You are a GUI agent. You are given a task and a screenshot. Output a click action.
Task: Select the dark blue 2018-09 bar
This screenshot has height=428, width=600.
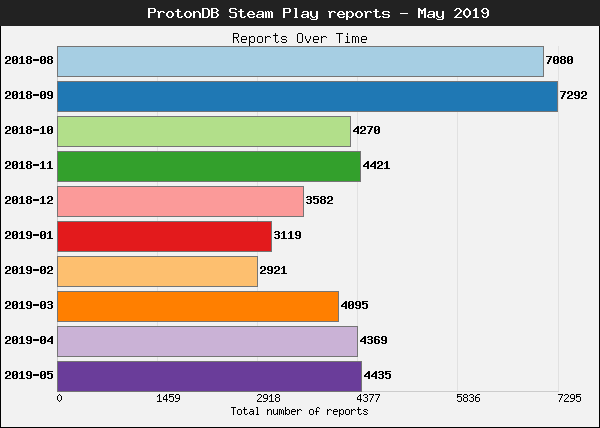coord(308,96)
